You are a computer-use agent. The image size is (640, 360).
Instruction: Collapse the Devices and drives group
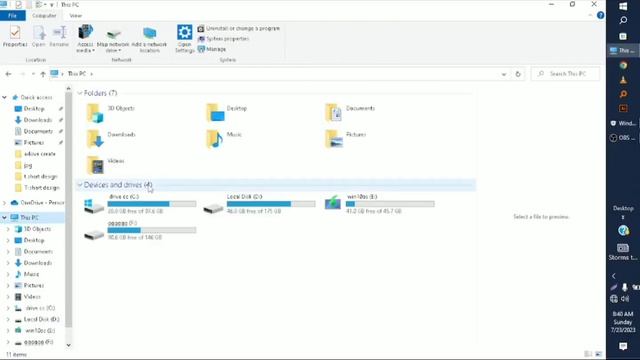(x=80, y=185)
